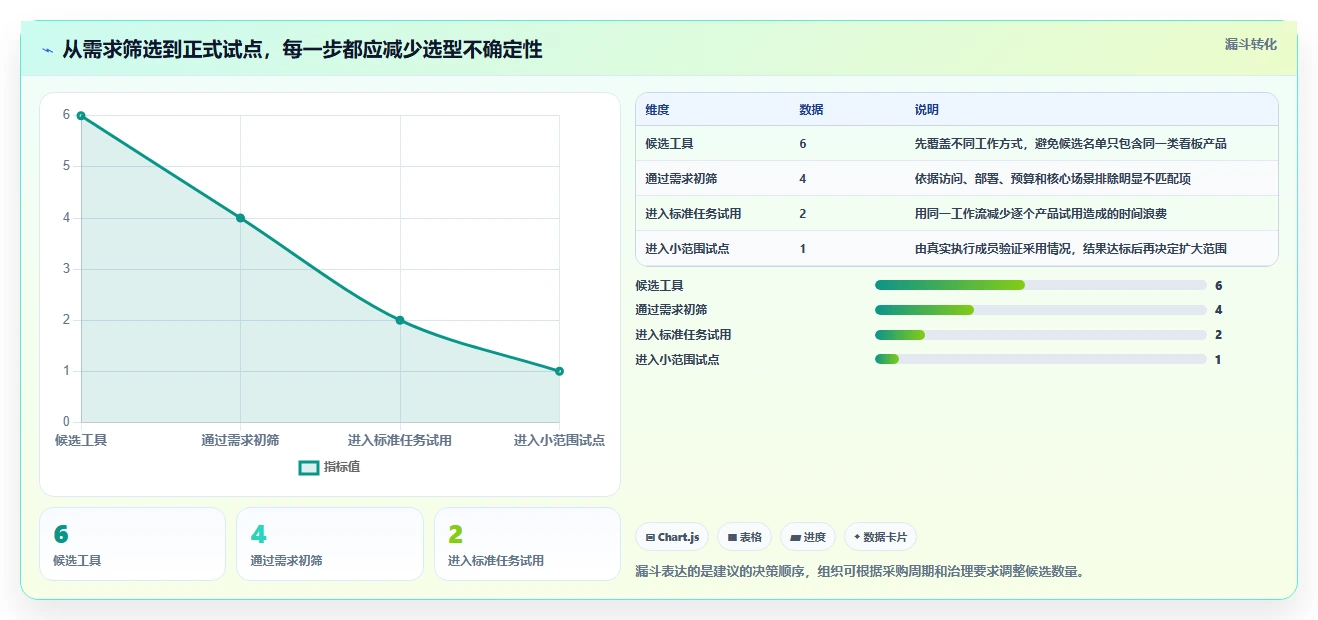1318x620 pixels.
Task: Click the description starting 依据访问、部署
Action: pyautogui.click(x=1053, y=179)
